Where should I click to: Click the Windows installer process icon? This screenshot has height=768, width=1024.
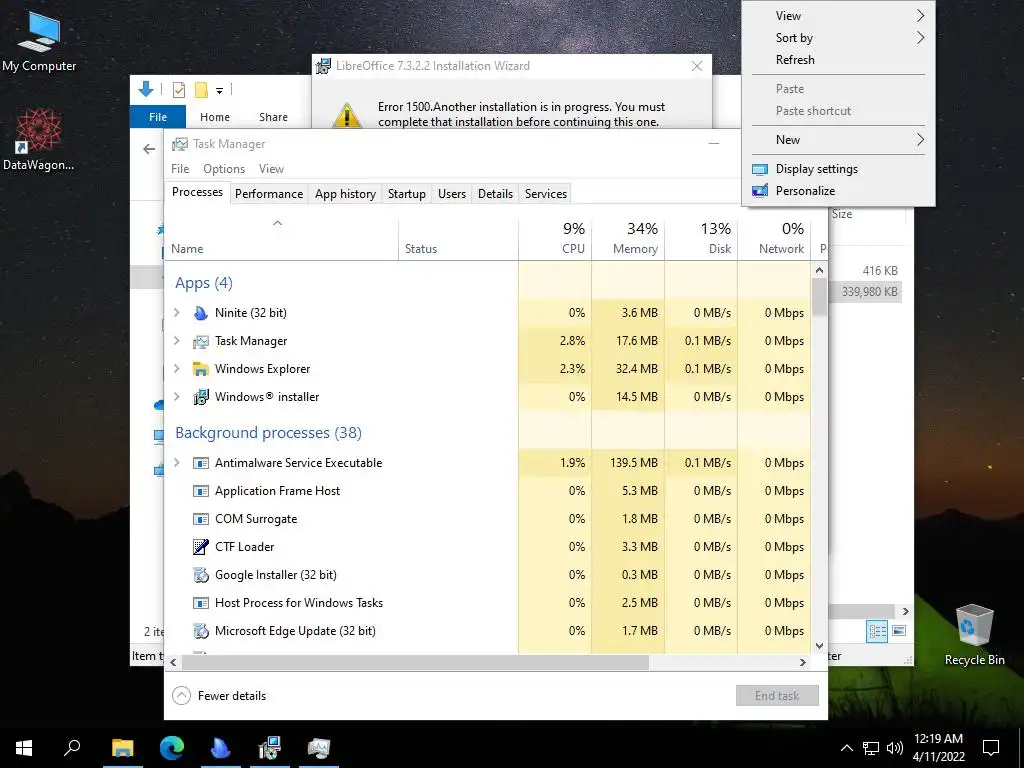click(x=200, y=397)
